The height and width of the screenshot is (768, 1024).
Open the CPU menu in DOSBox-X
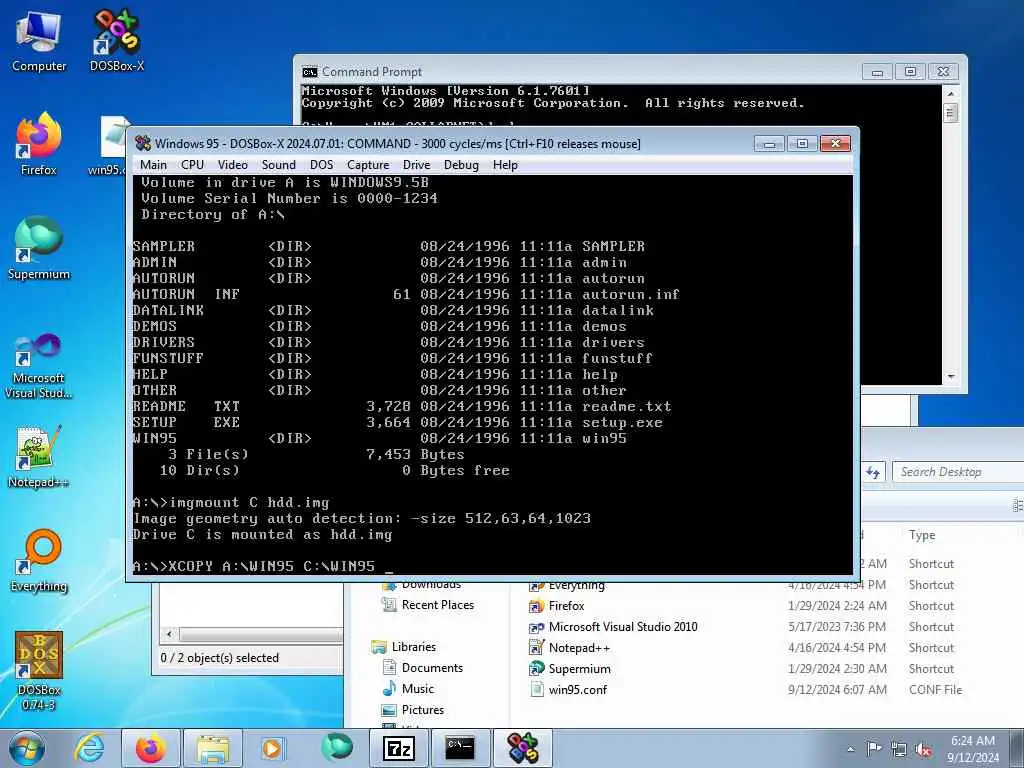(x=193, y=165)
